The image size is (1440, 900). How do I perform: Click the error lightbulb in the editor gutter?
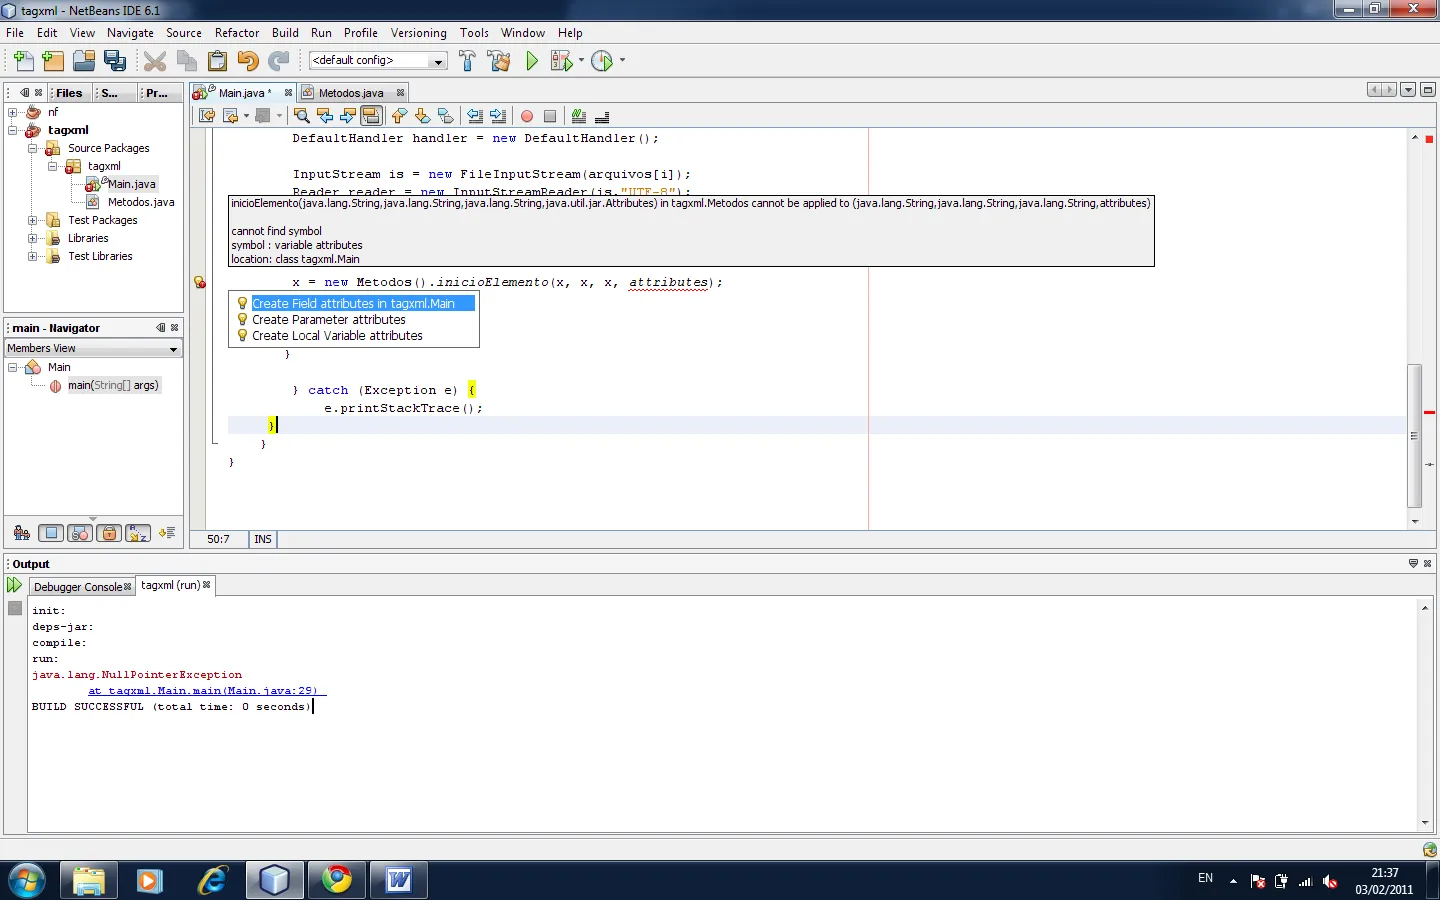click(x=200, y=283)
